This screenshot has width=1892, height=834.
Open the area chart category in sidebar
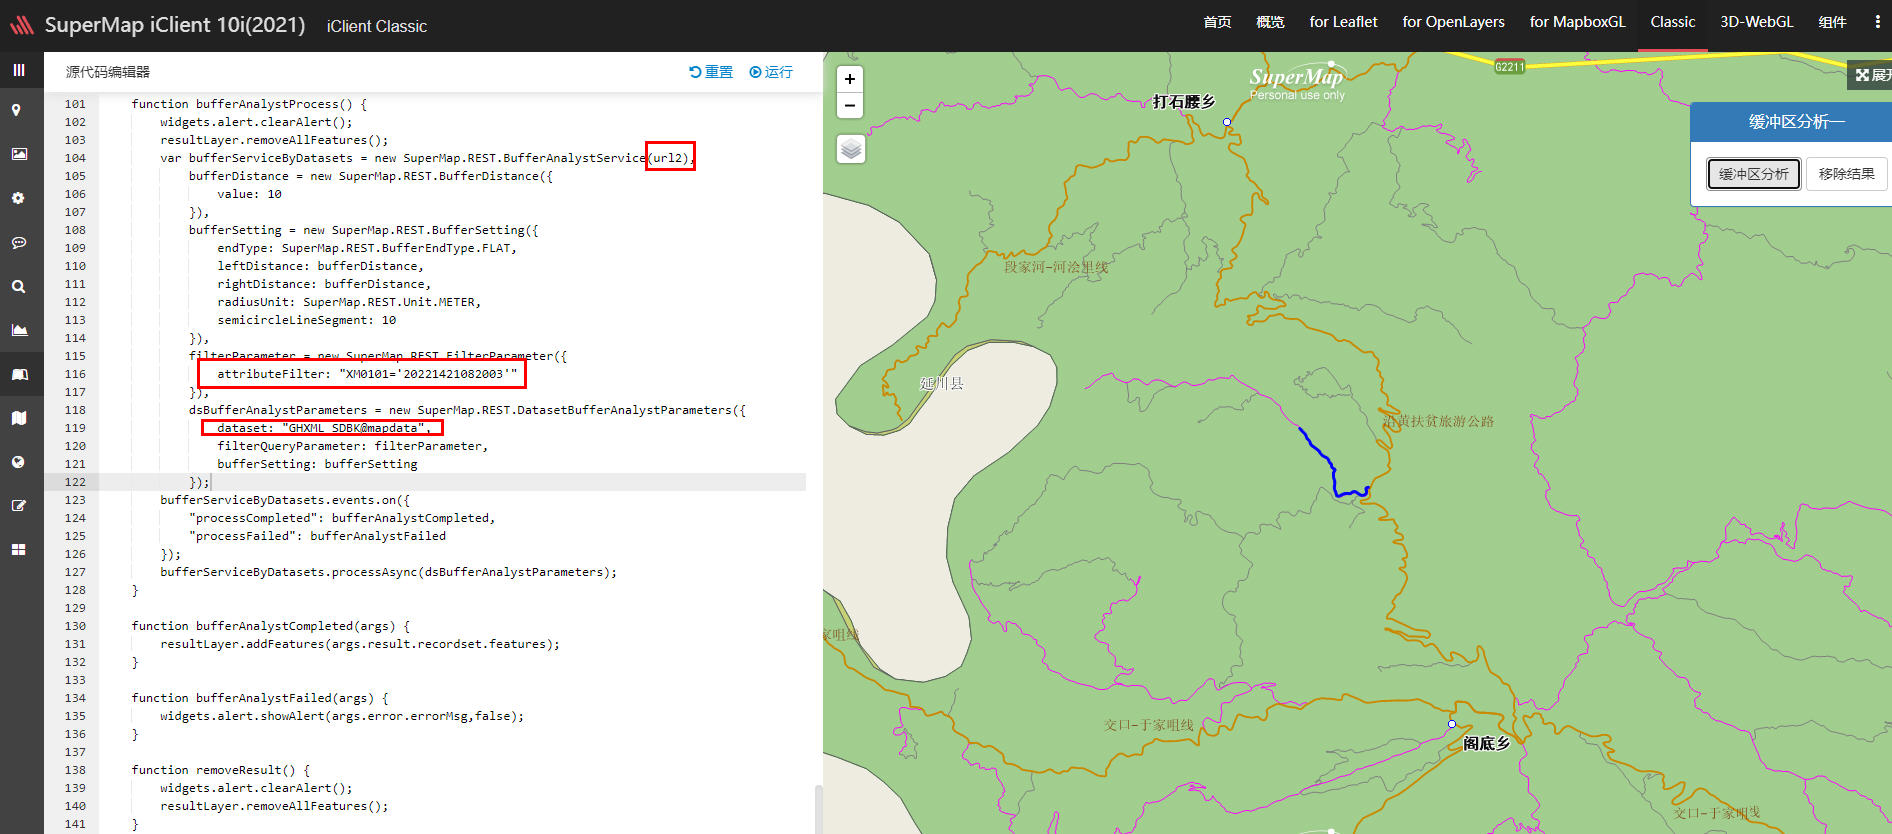click(19, 330)
